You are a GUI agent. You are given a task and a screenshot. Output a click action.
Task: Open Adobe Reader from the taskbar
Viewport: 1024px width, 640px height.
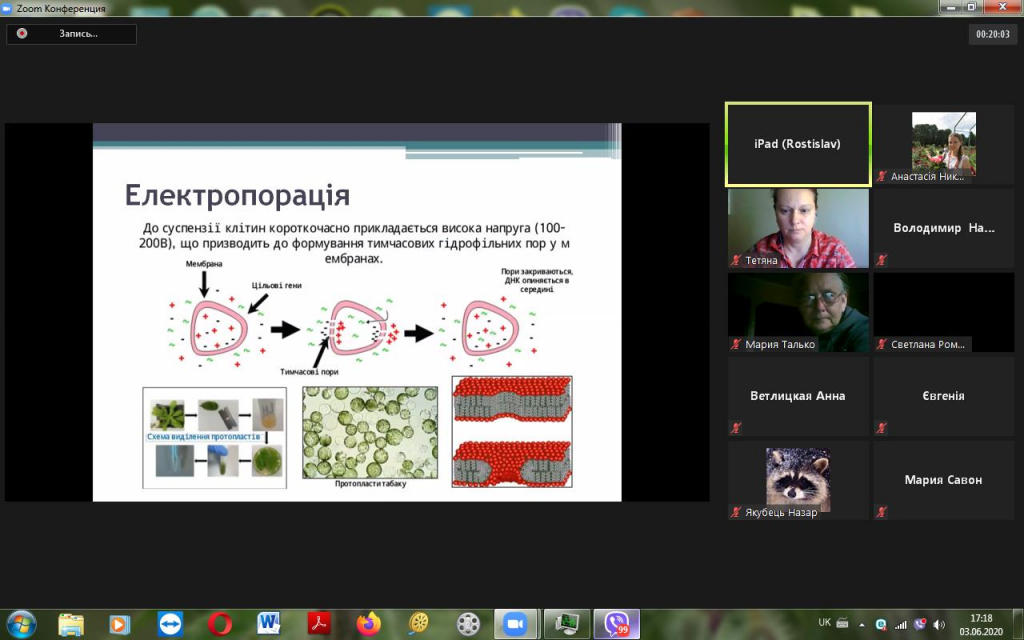(319, 624)
